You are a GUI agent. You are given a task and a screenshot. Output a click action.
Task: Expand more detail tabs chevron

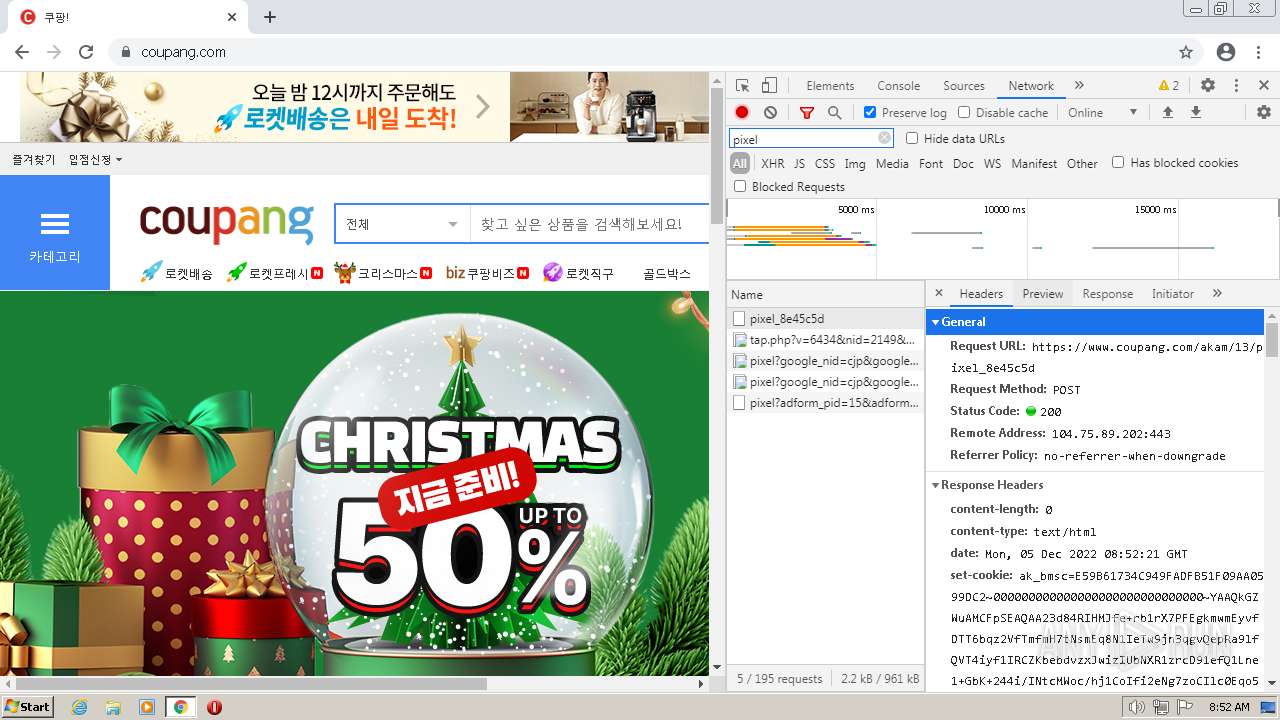tap(1217, 293)
